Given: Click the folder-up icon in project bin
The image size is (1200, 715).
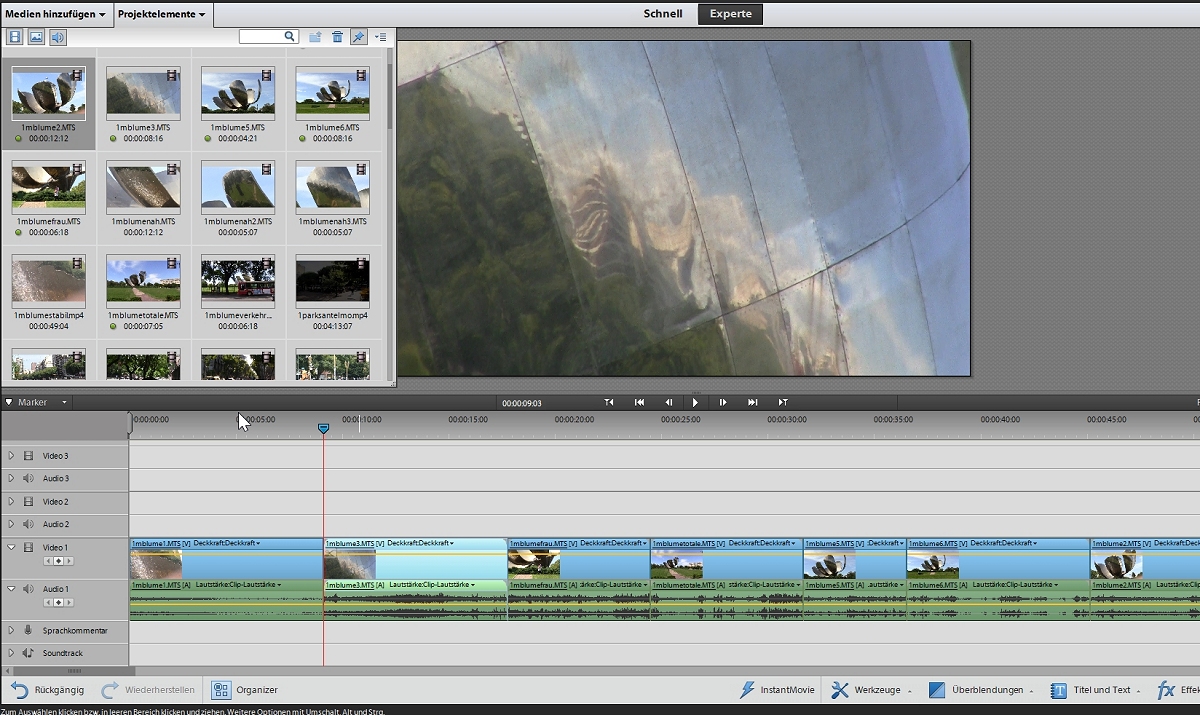Looking at the screenshot, I should coord(315,37).
